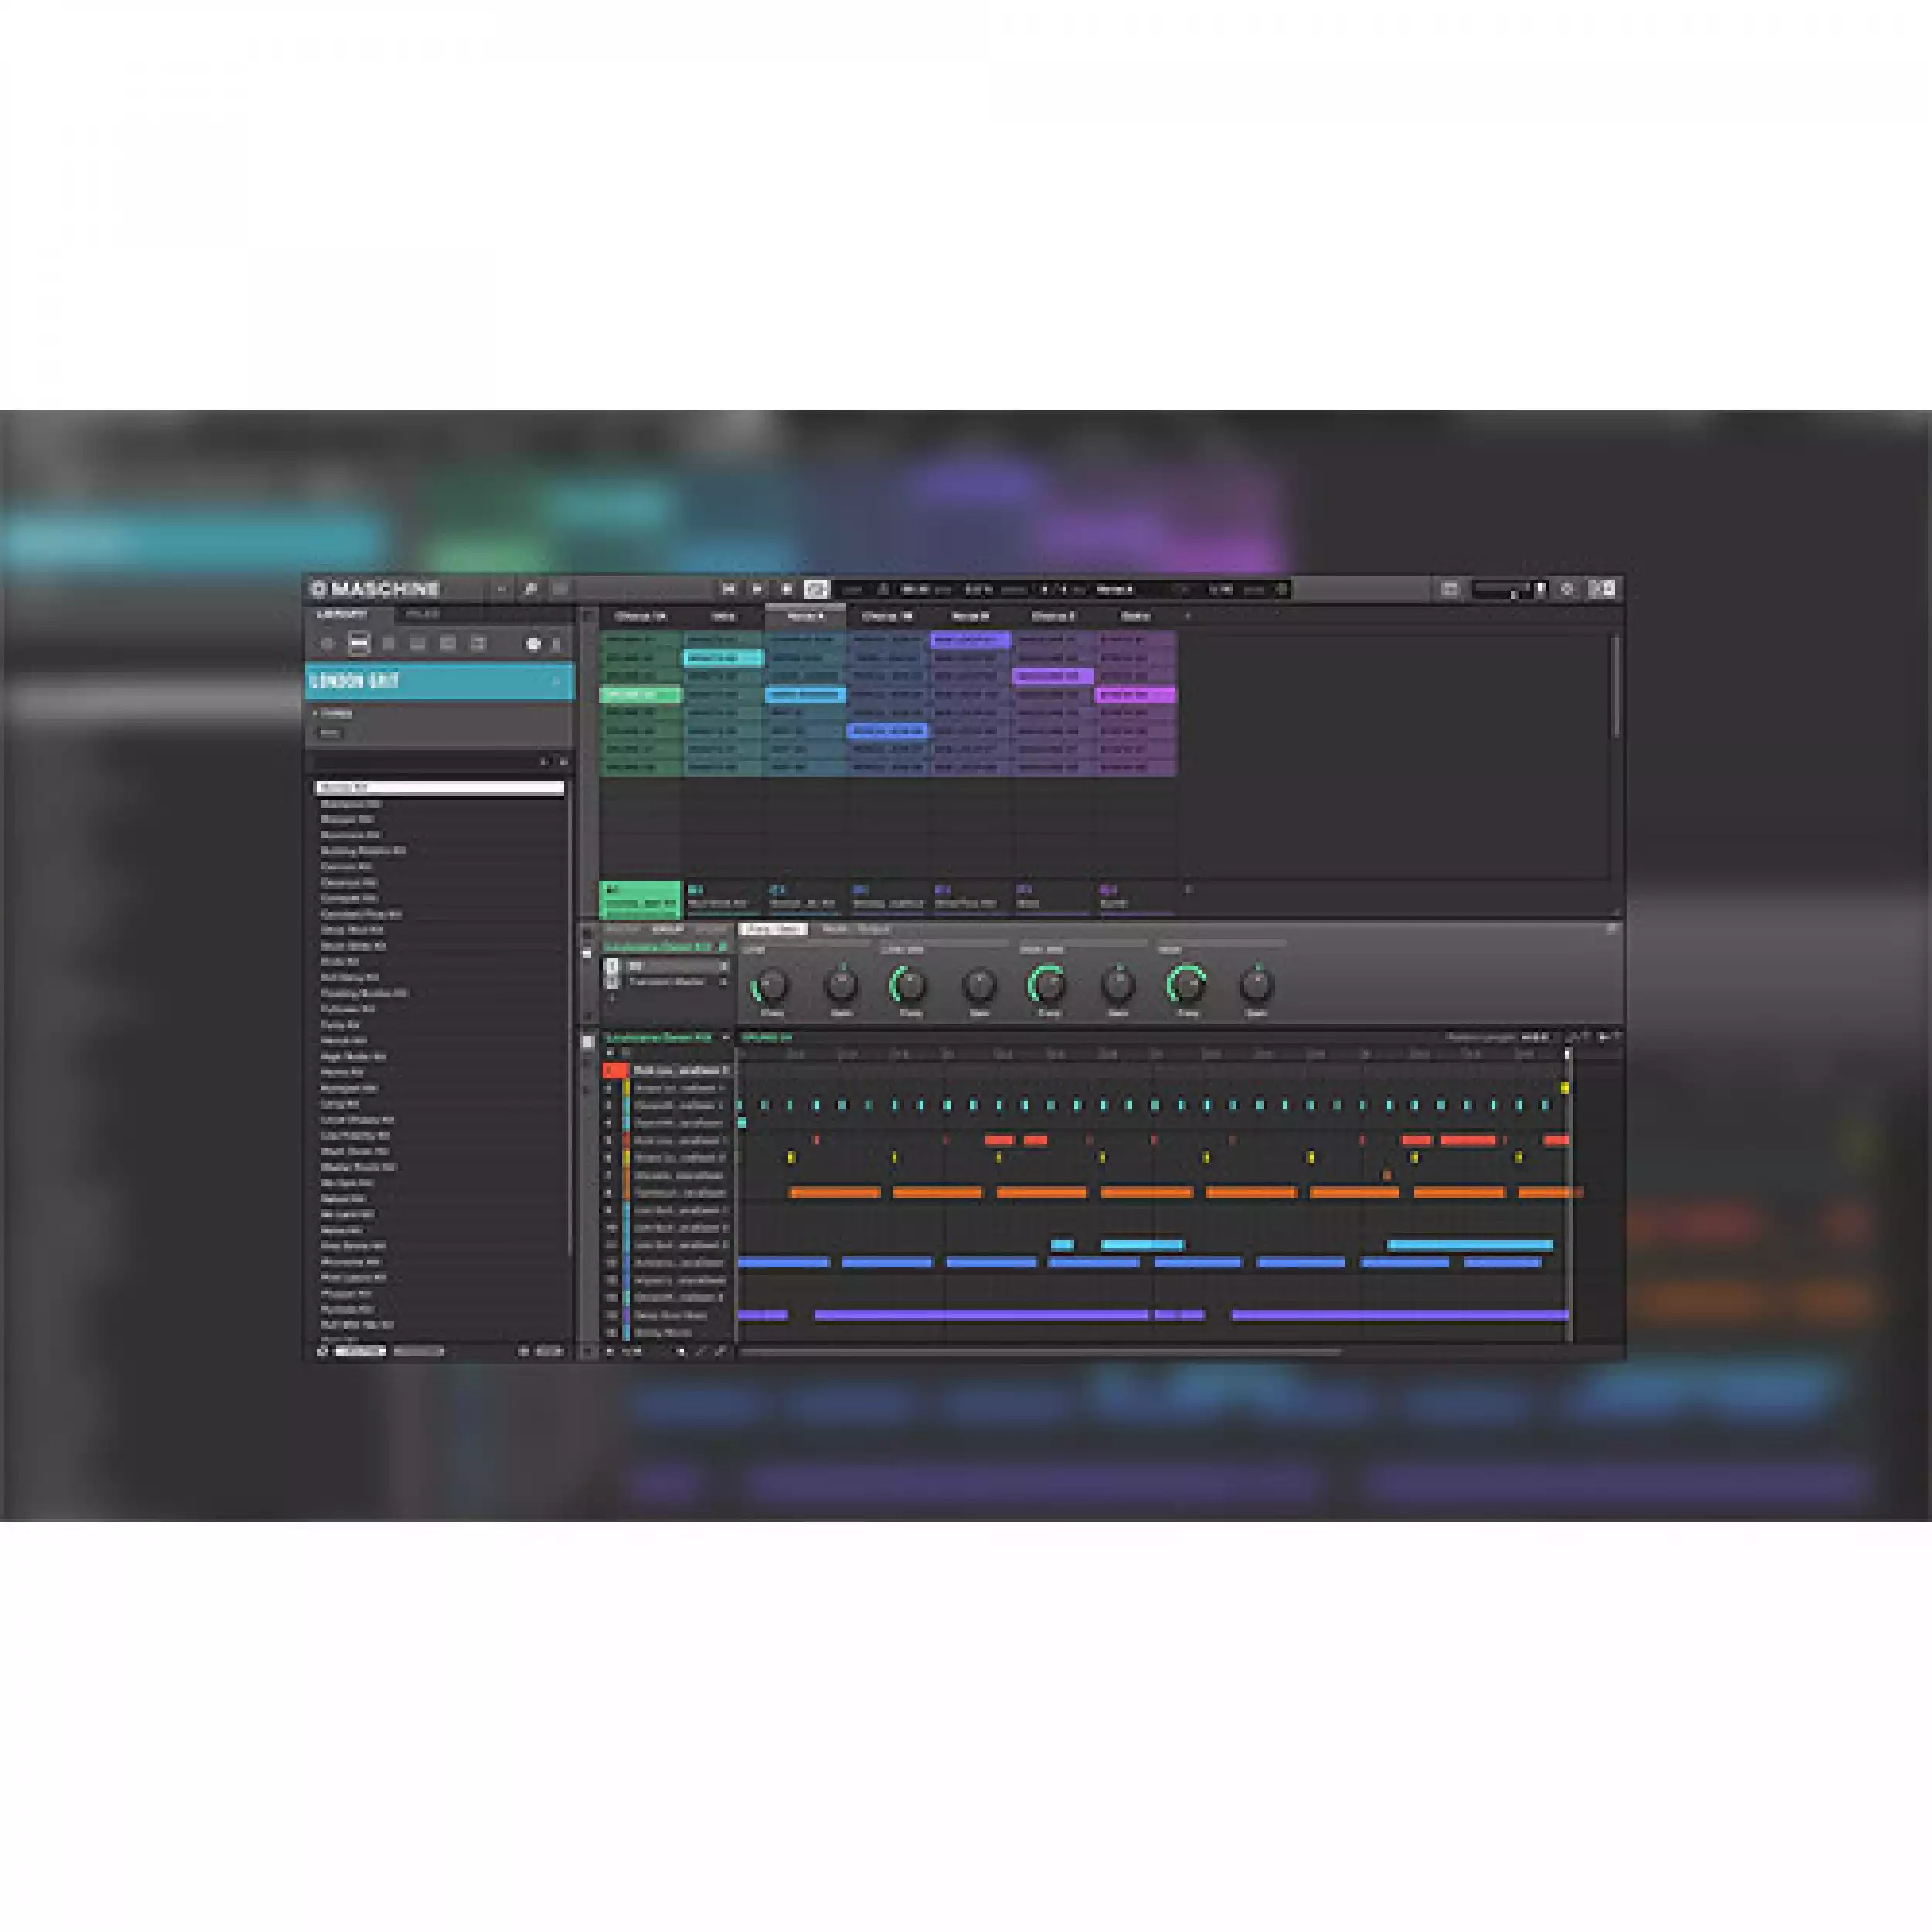The width and height of the screenshot is (1932, 1932).
Task: Clear the LONDON GRIT product filter
Action: [x=557, y=681]
